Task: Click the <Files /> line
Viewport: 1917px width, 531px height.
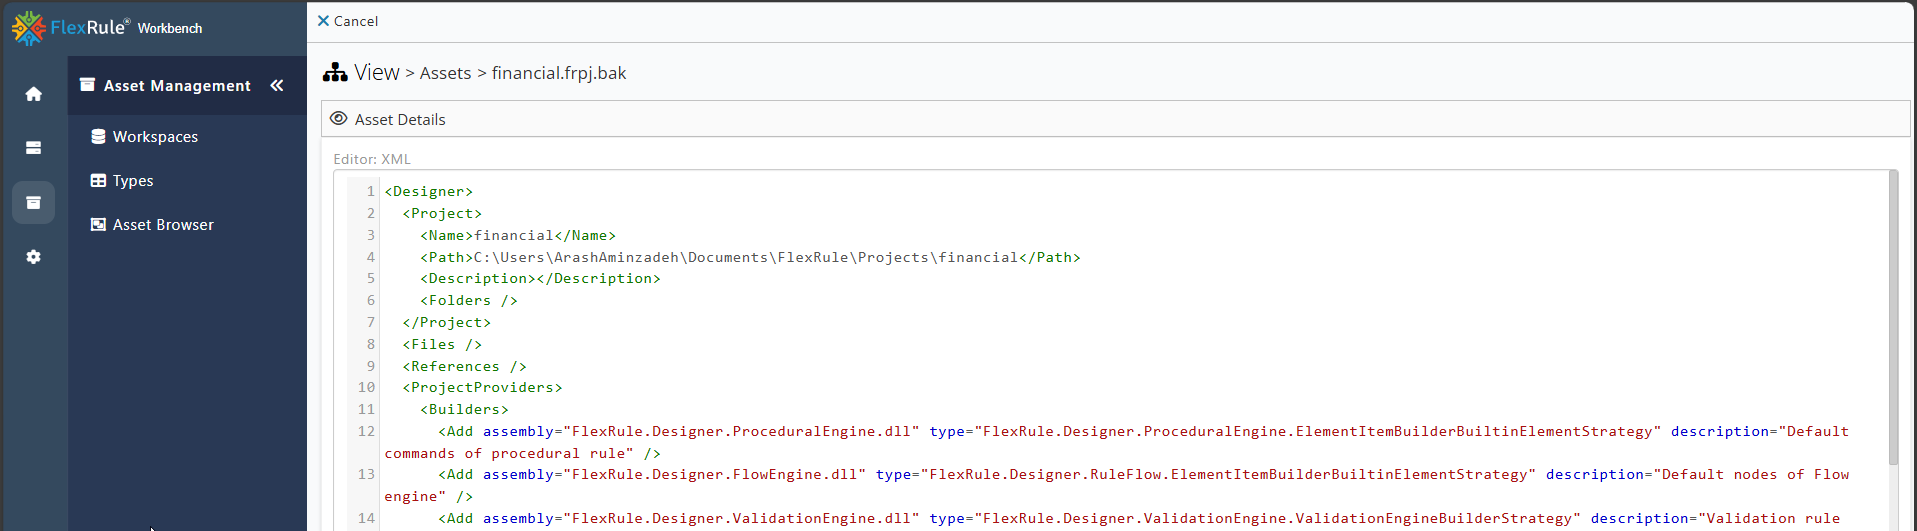Action: point(442,344)
